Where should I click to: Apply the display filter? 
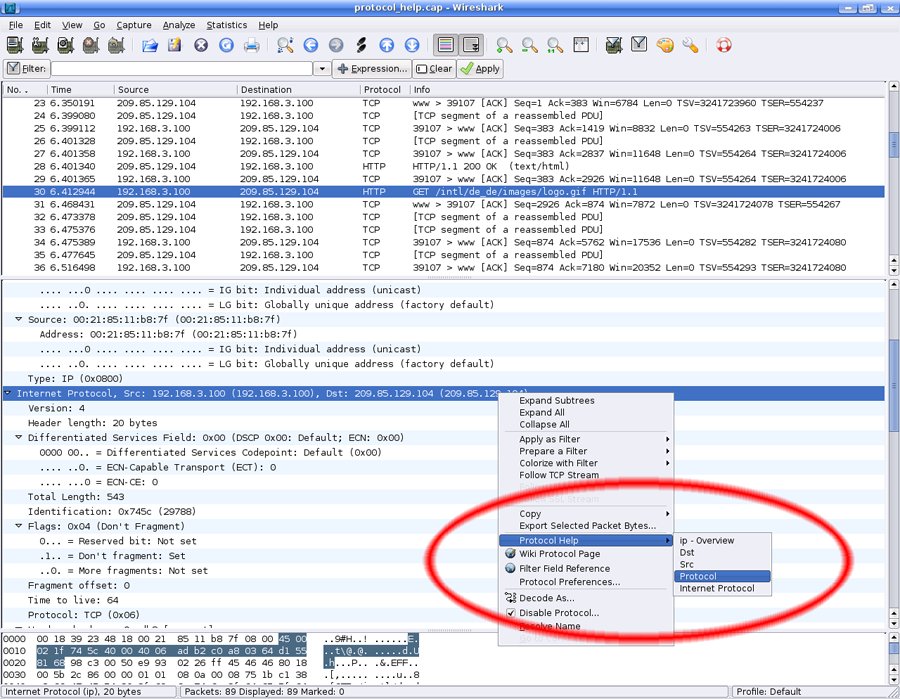point(480,69)
